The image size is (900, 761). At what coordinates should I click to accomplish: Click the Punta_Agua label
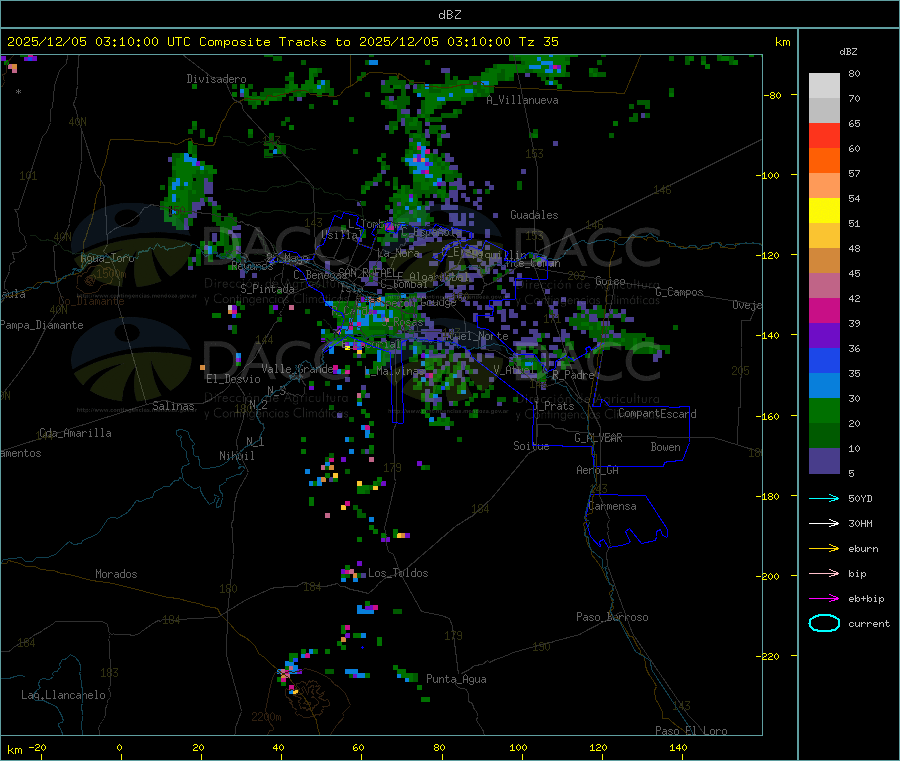[456, 679]
